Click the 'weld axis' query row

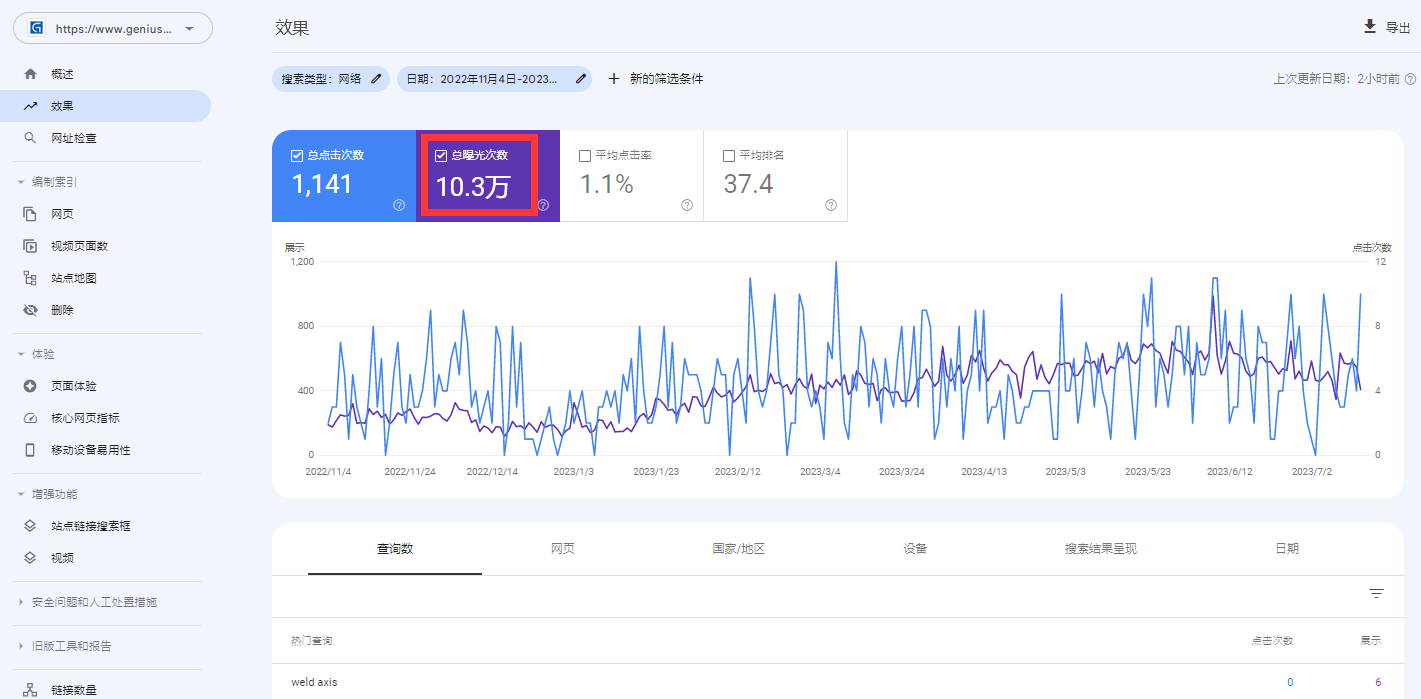click(x=314, y=682)
